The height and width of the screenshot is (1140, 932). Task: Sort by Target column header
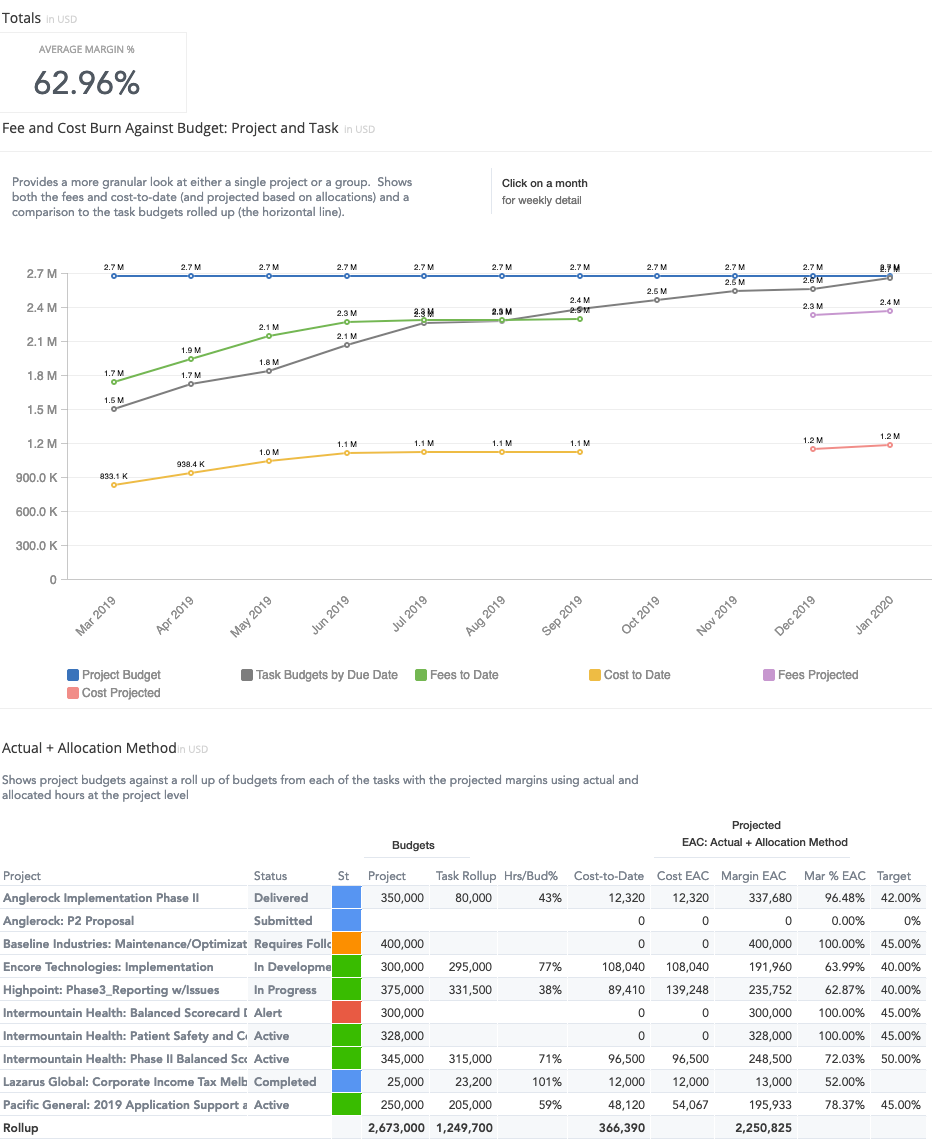tap(893, 876)
